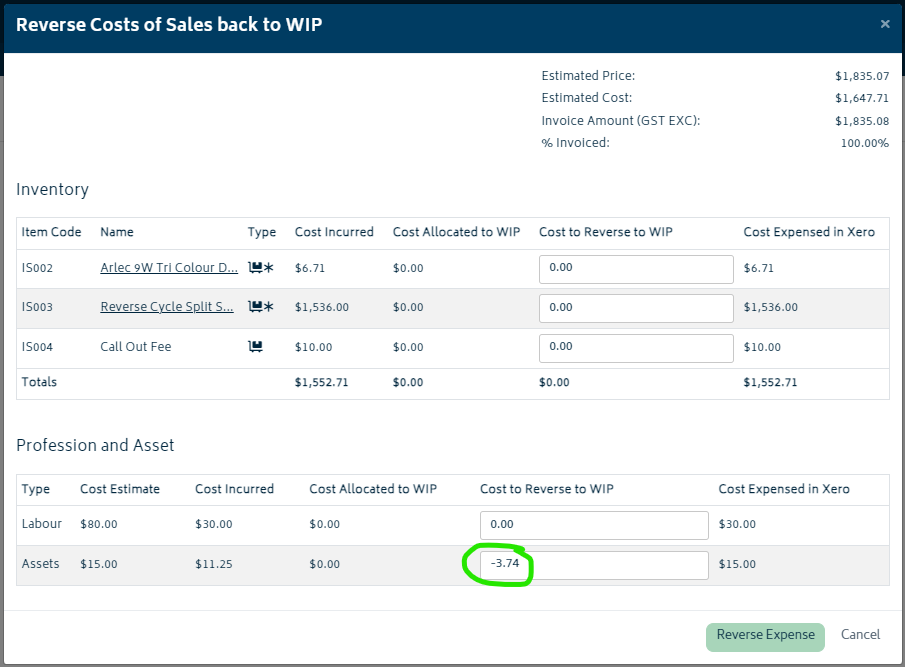Close the Reverse Costs dialog with the X

pyautogui.click(x=885, y=24)
